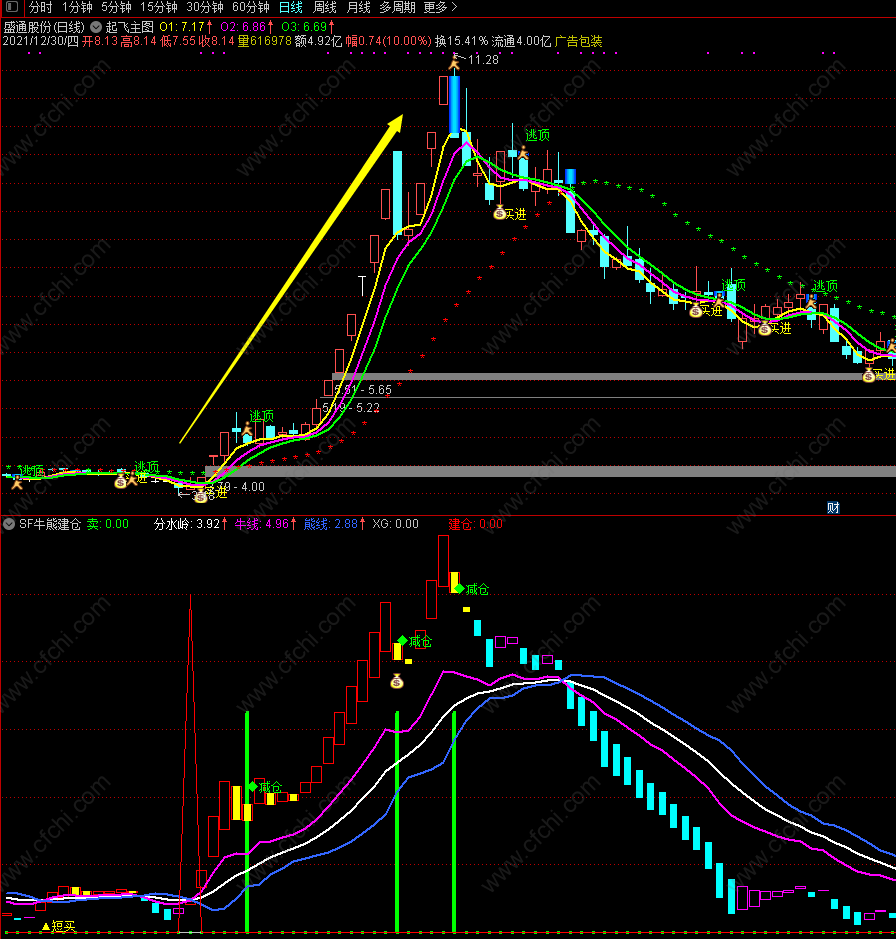896x939 pixels.
Task: Click the 起飞主图 indicator name
Action: tap(130, 27)
